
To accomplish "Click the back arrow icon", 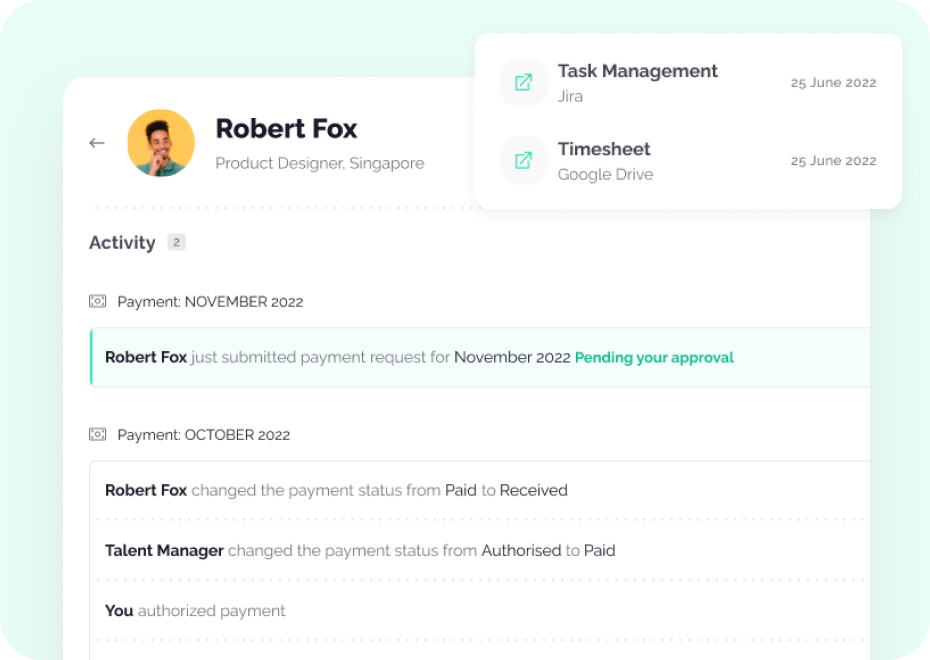I will [x=97, y=143].
